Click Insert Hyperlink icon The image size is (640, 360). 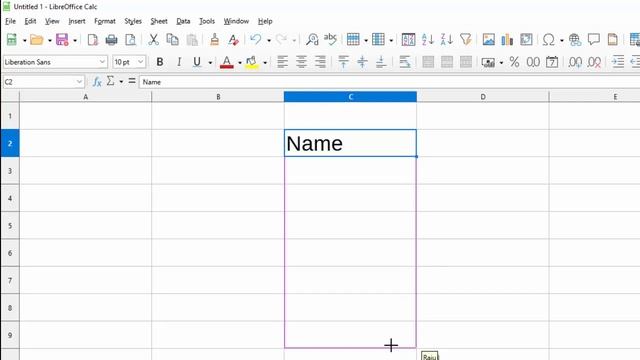[x=575, y=40]
